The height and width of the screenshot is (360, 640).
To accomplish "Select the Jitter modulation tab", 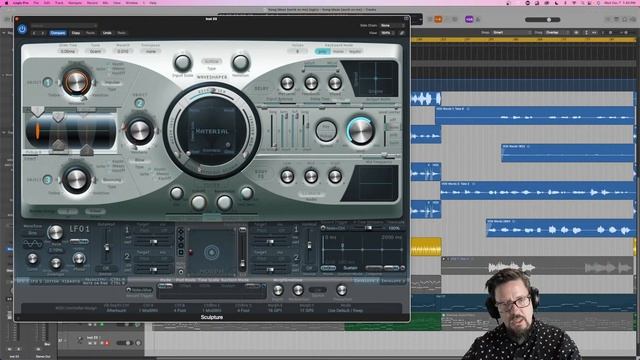I will click(51, 281).
